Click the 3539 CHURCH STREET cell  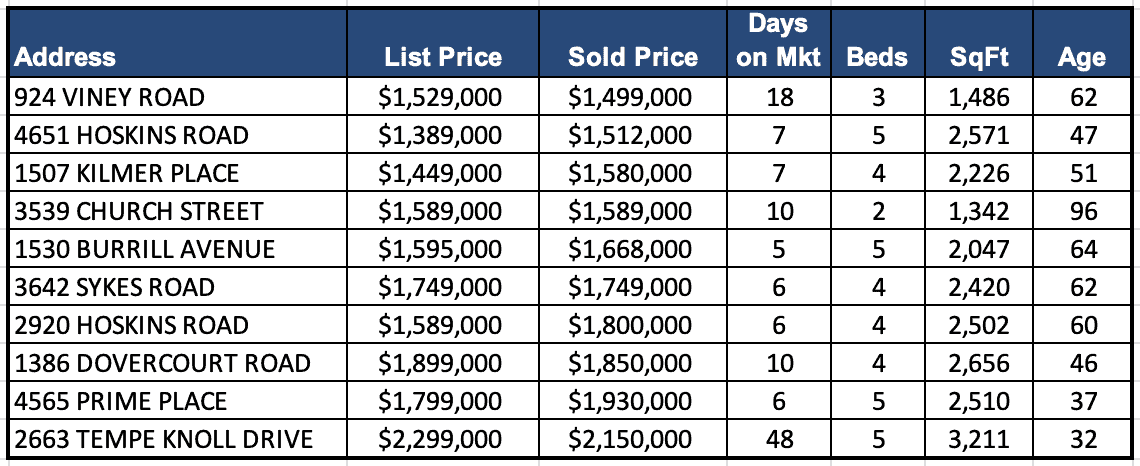(x=139, y=211)
